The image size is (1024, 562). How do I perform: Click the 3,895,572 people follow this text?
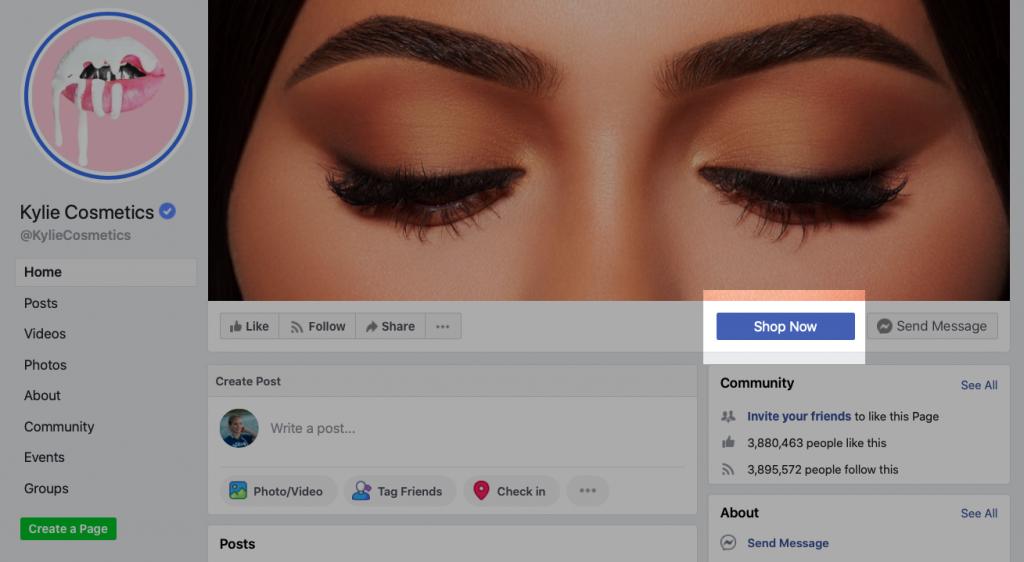[x=822, y=470]
